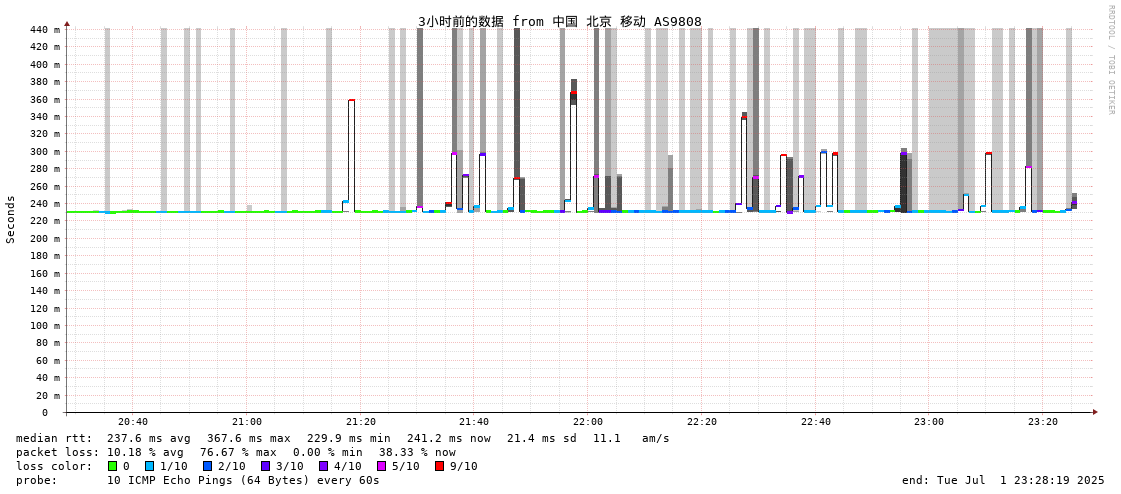Click the 0.00 % min packet loss value

pos(328,453)
